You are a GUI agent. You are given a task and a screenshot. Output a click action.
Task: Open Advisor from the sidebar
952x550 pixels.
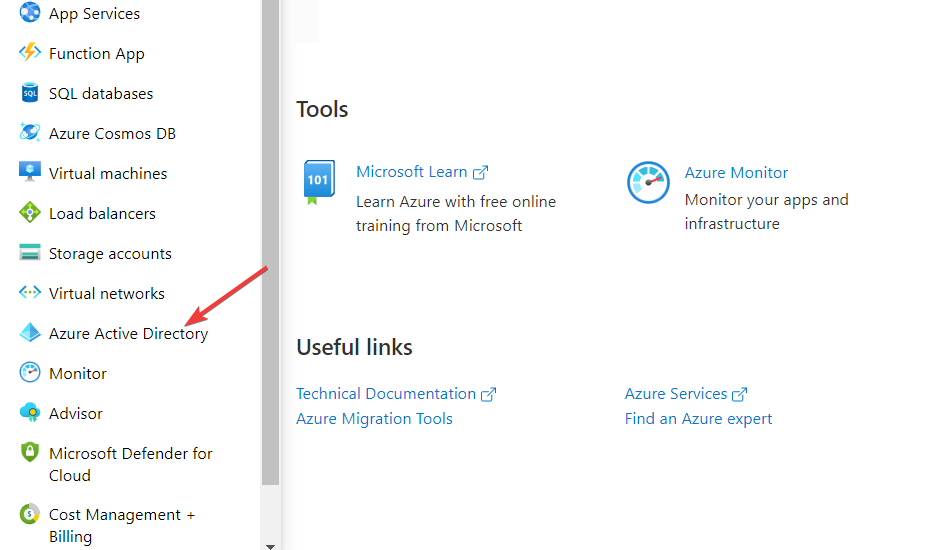(76, 413)
